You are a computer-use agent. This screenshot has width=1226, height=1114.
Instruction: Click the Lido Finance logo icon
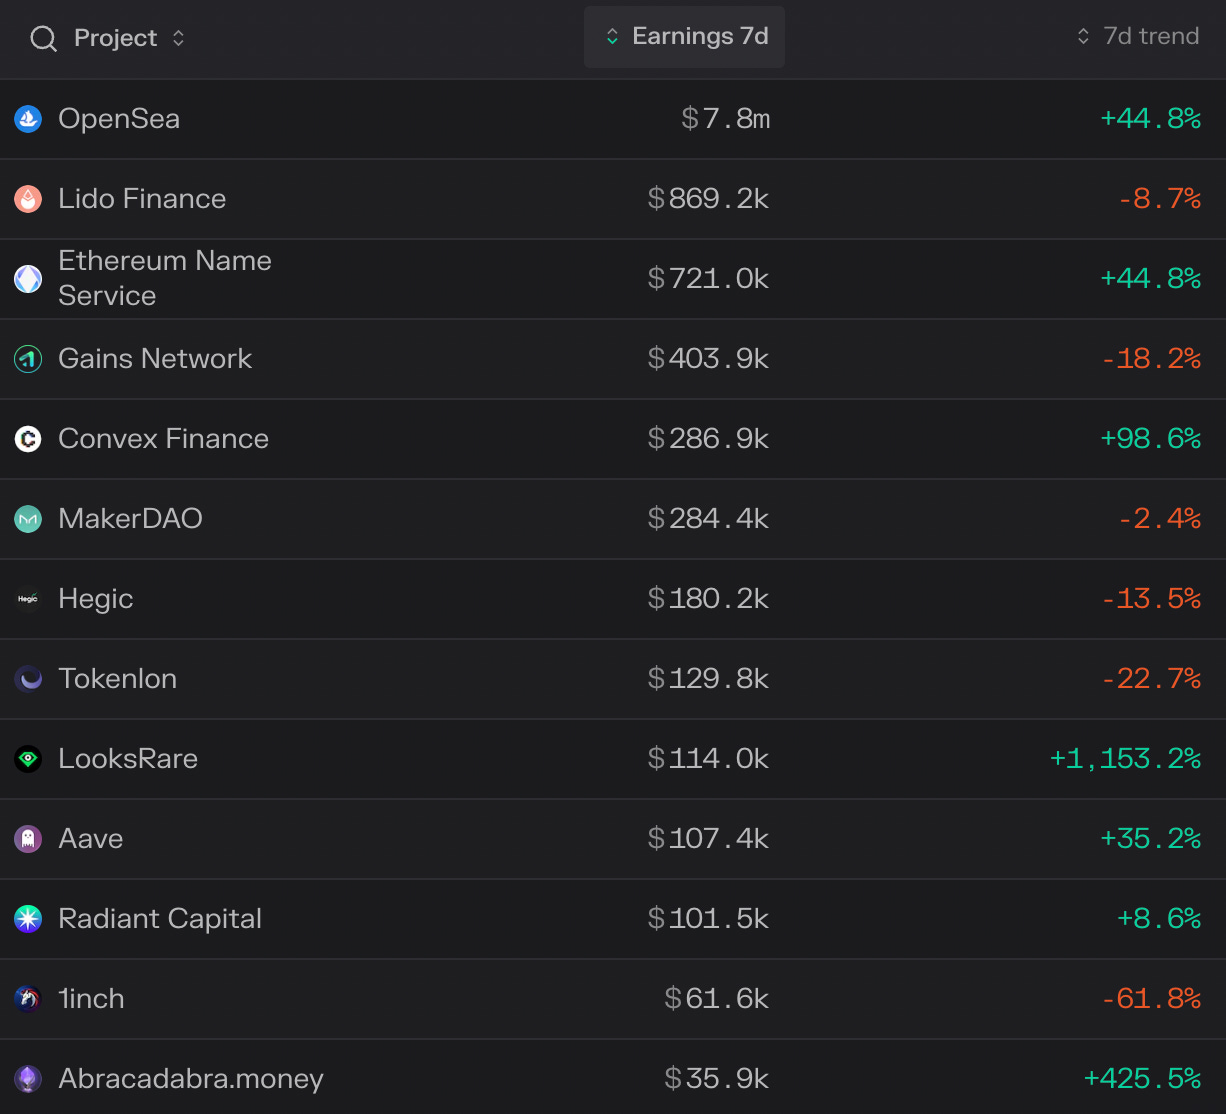[x=28, y=199]
